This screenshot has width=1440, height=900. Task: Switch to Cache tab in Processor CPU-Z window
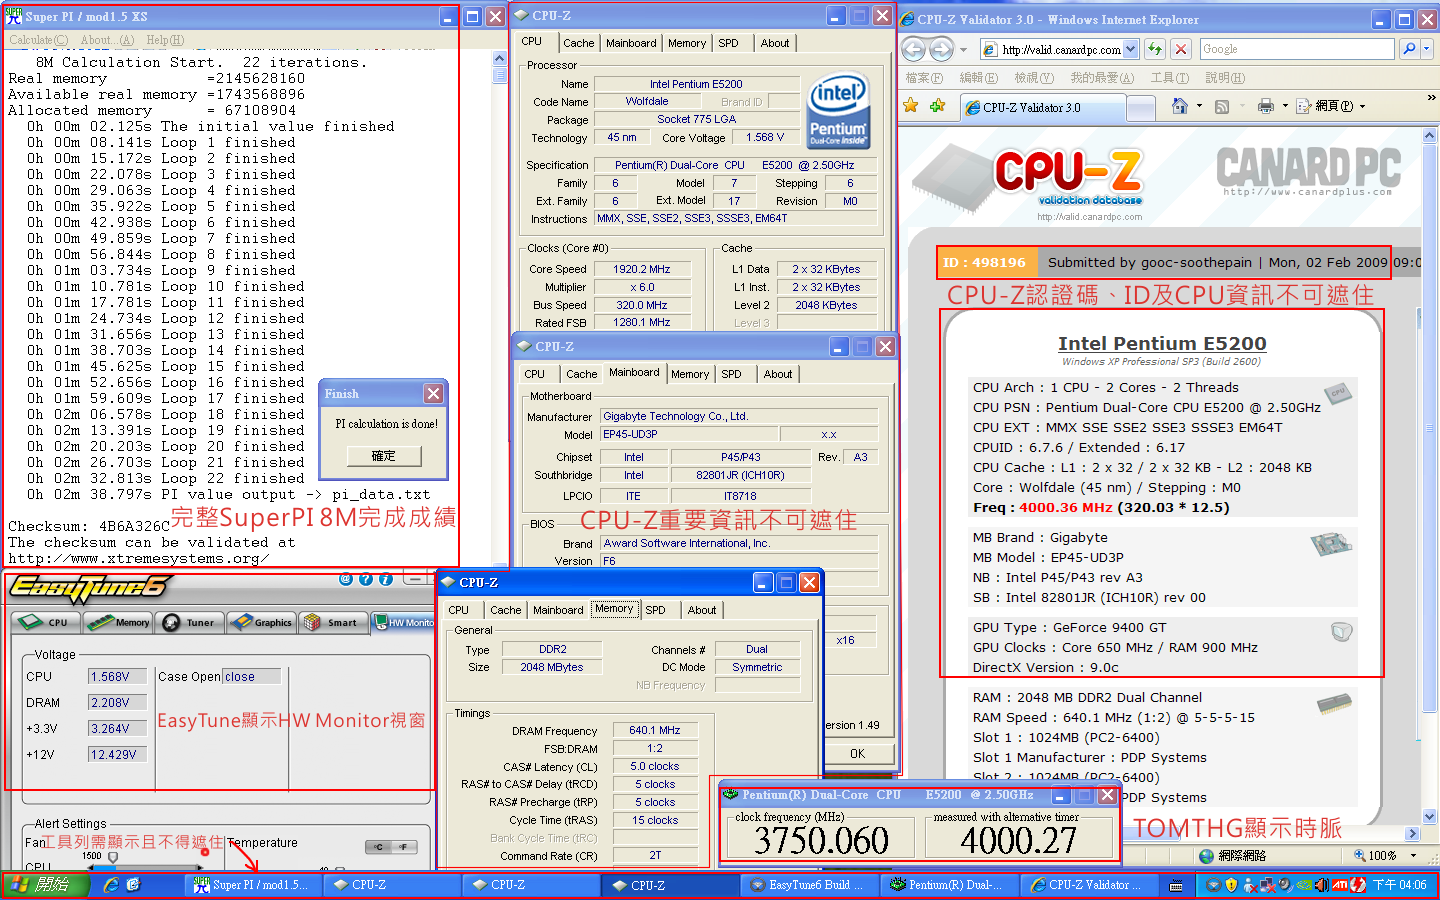point(578,43)
